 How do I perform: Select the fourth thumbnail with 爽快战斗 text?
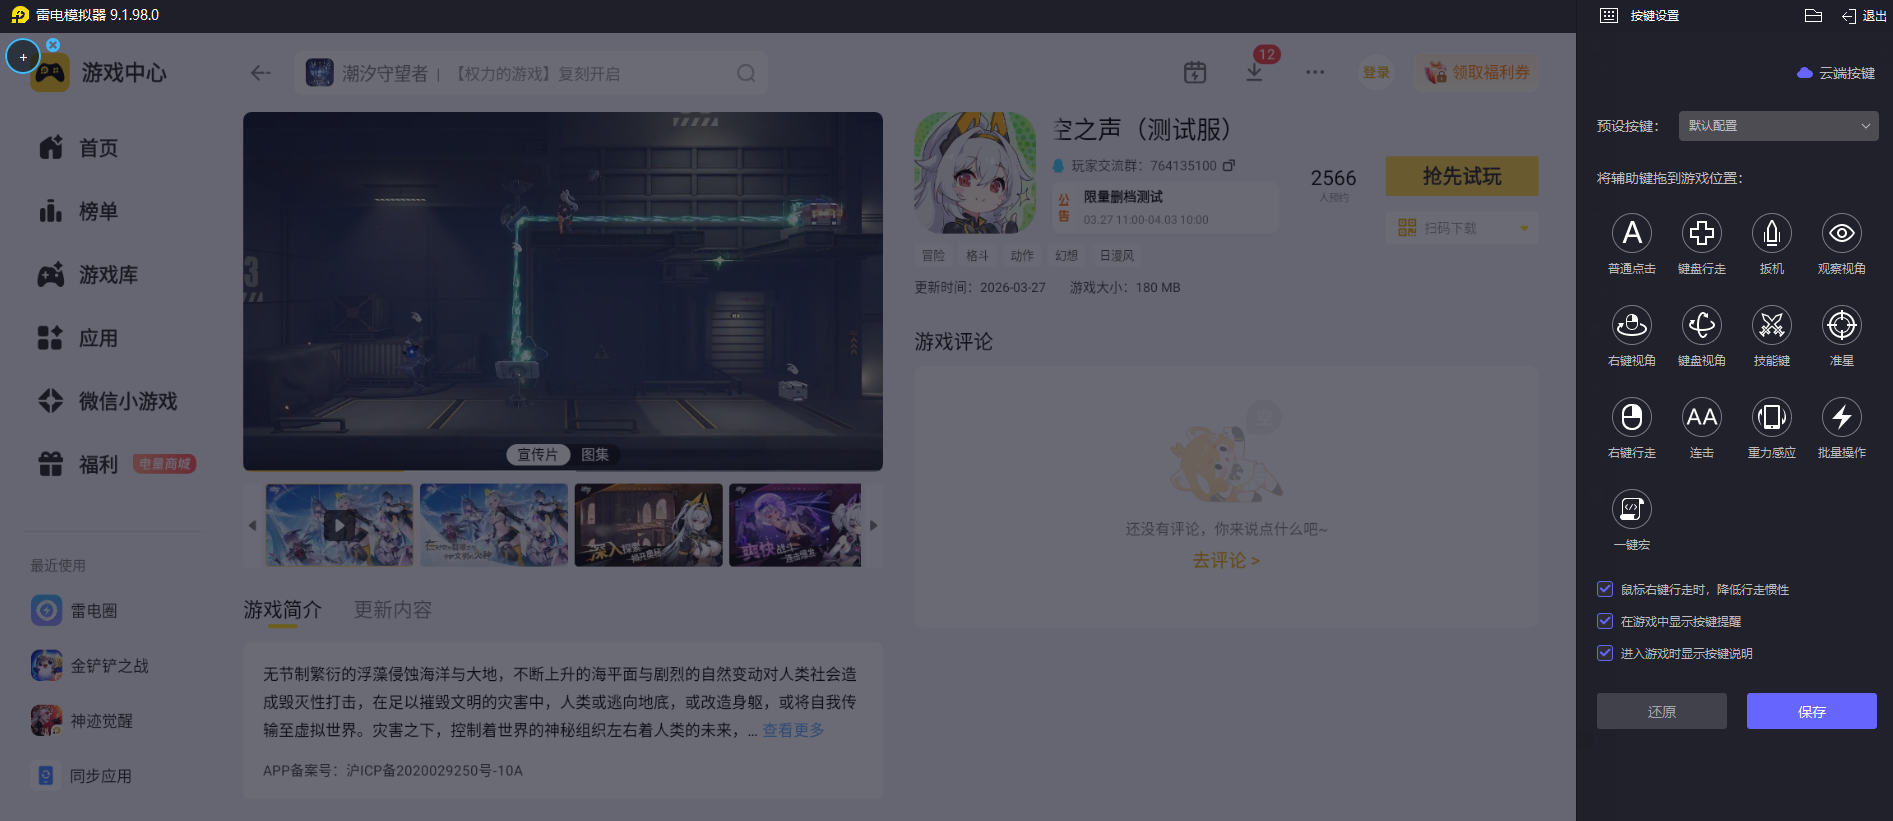click(x=795, y=525)
